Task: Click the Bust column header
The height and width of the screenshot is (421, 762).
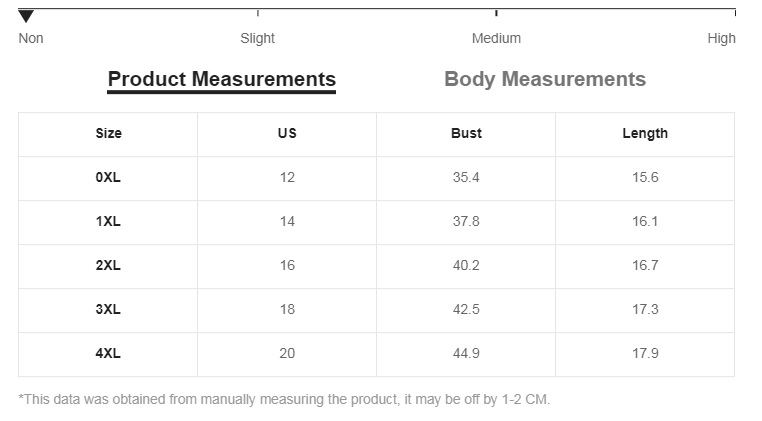Action: (x=466, y=134)
